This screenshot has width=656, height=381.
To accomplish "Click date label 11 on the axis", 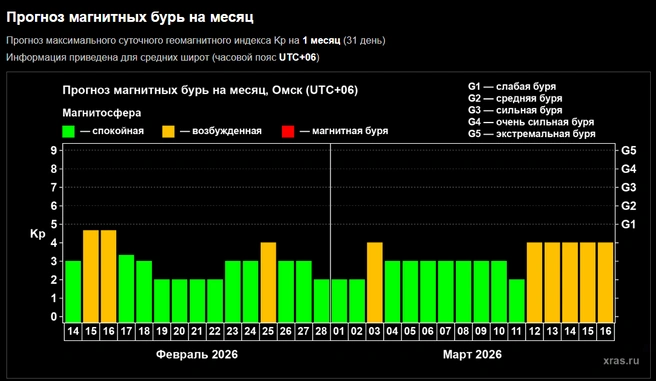I will (x=517, y=332).
